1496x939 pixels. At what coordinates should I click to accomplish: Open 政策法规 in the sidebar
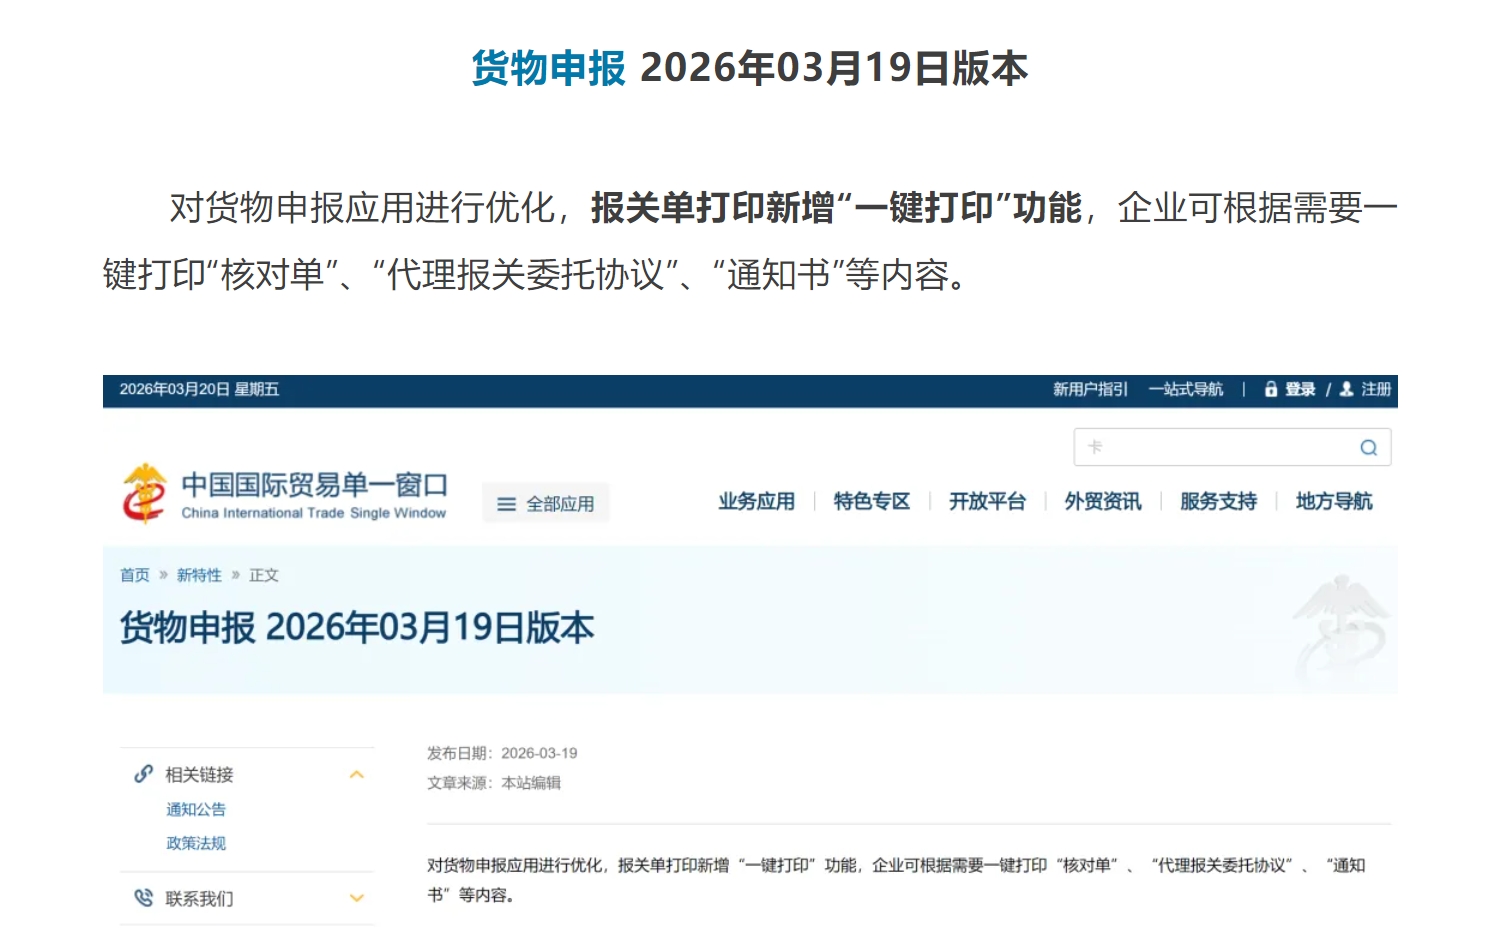196,842
